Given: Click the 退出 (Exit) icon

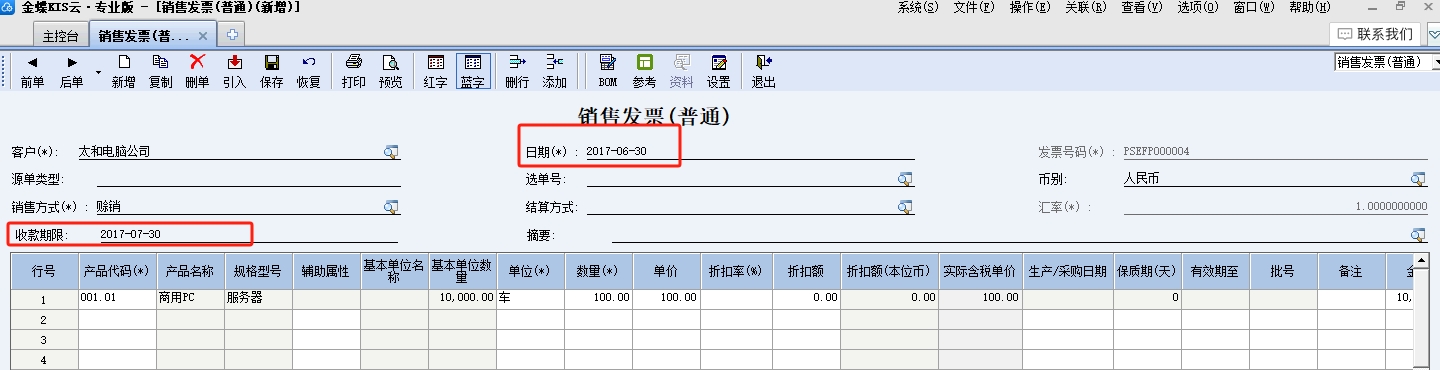Looking at the screenshot, I should (x=763, y=71).
